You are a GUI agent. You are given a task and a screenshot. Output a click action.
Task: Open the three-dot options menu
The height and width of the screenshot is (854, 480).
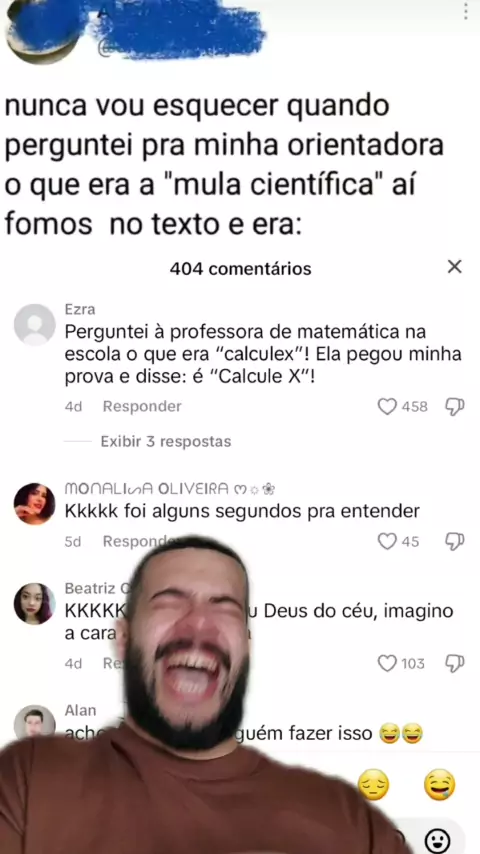466,11
